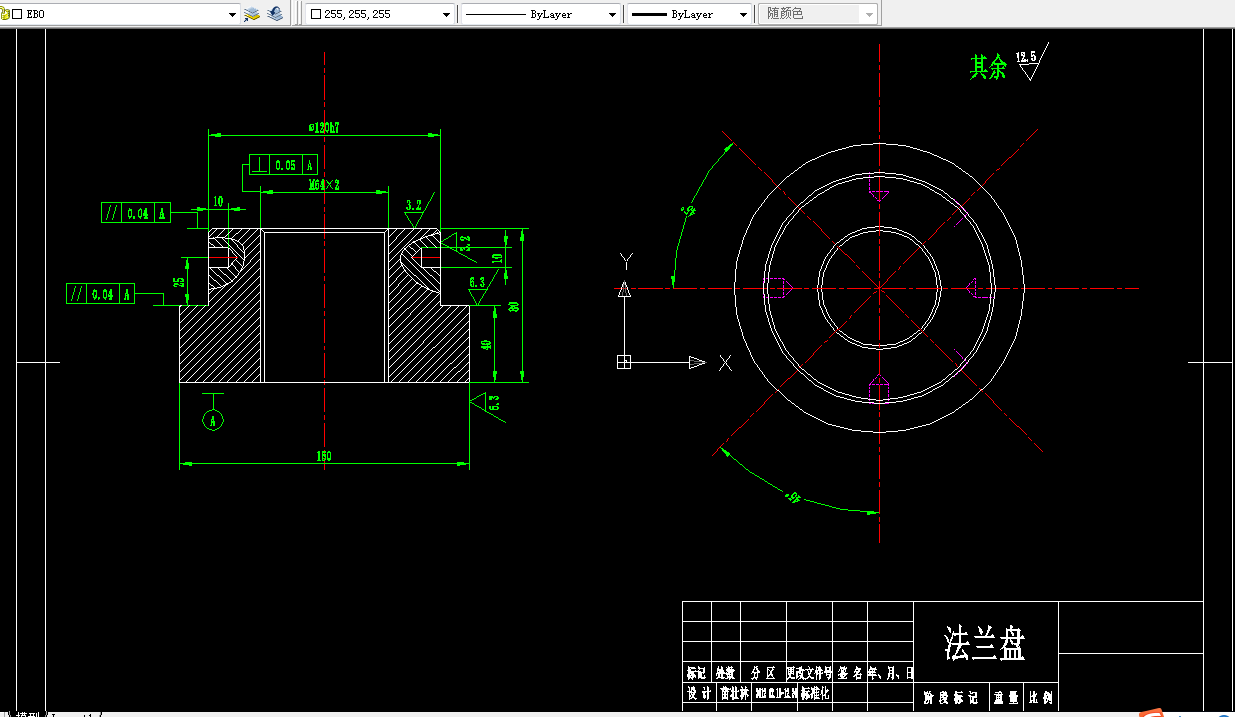
Task: Click the 标记 title block cell
Action: point(697,673)
